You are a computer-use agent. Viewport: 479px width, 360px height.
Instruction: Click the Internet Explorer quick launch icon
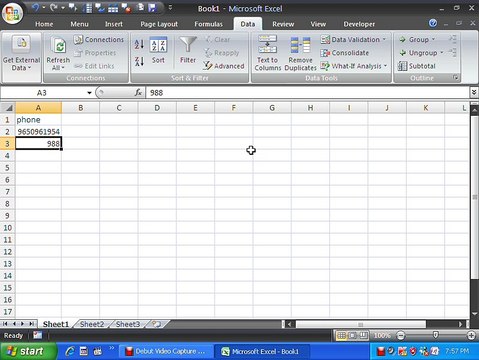tap(70, 351)
